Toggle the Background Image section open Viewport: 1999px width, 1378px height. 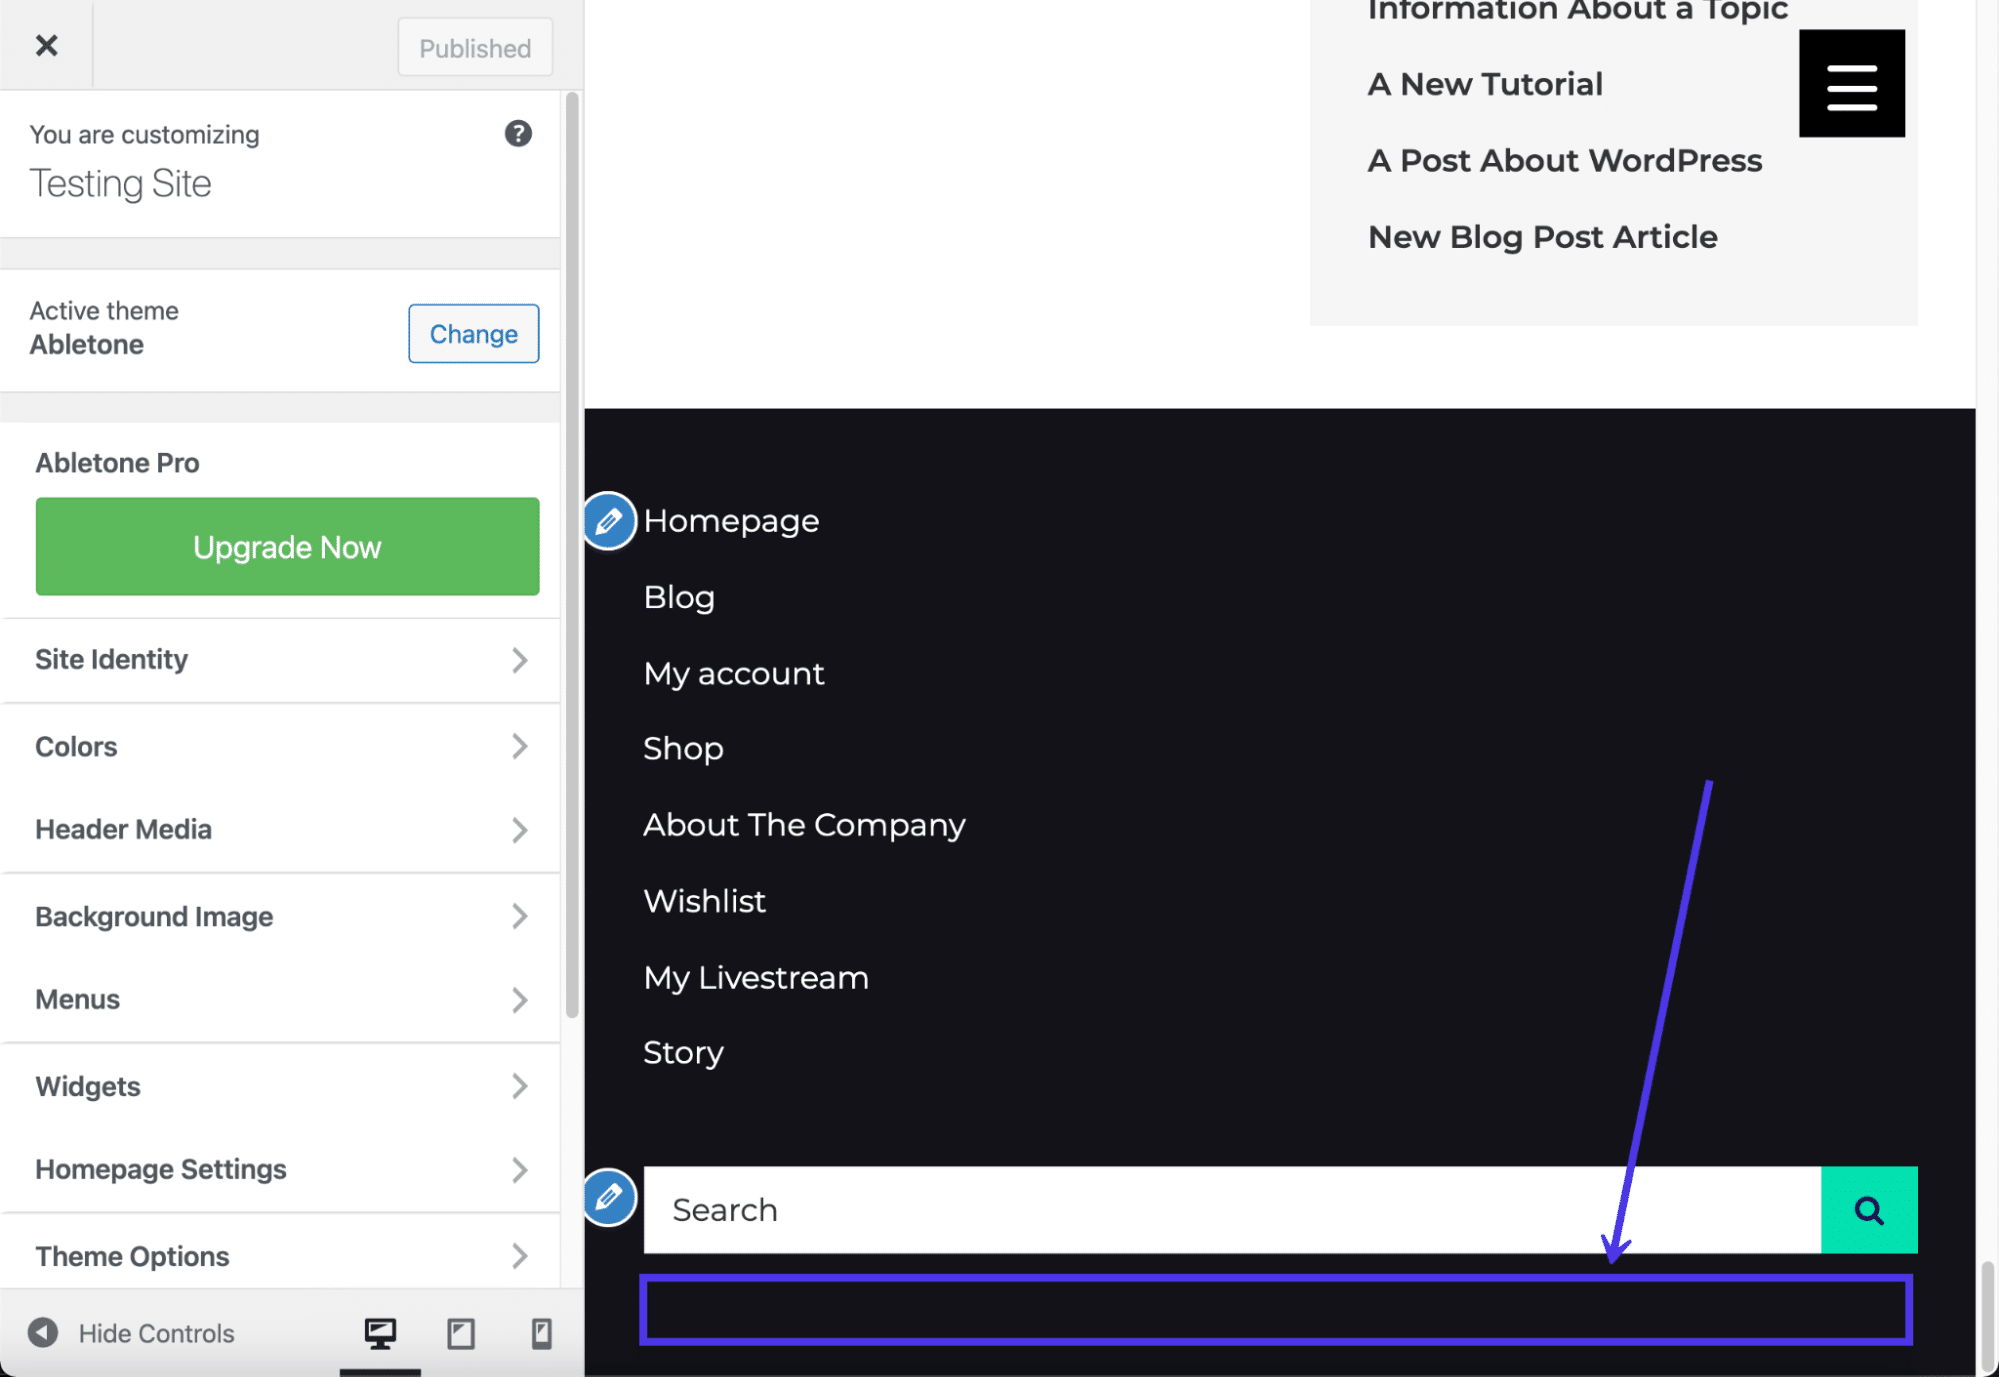pyautogui.click(x=279, y=915)
